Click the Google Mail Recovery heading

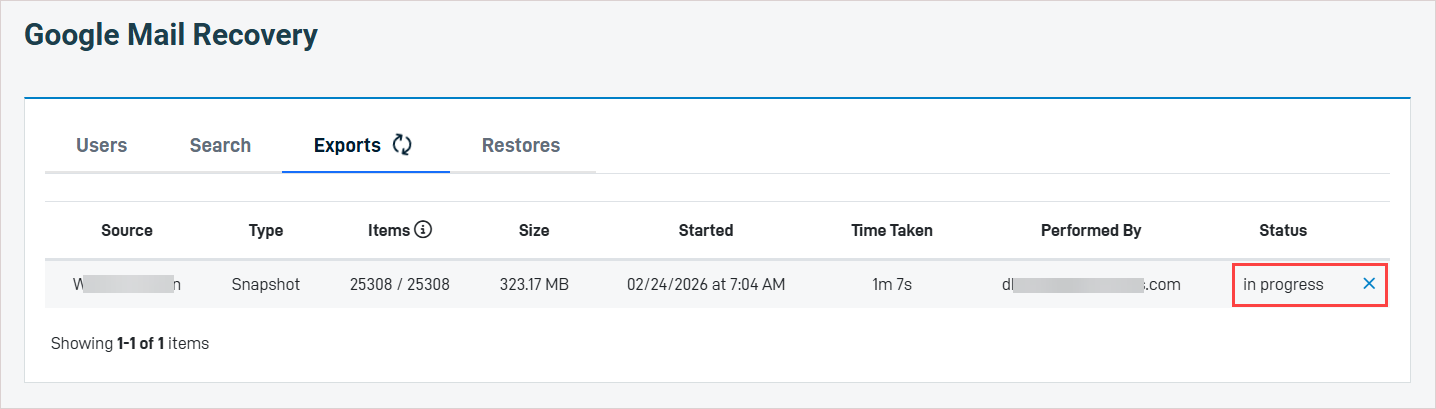tap(171, 36)
